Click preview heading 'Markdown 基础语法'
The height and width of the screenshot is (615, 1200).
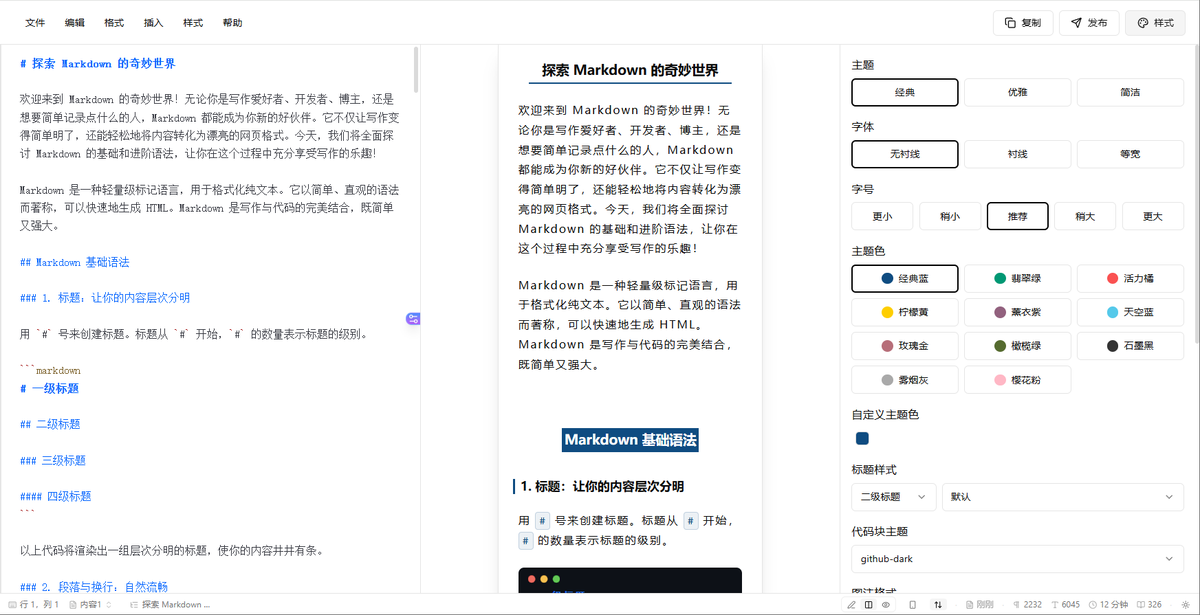pyautogui.click(x=630, y=440)
